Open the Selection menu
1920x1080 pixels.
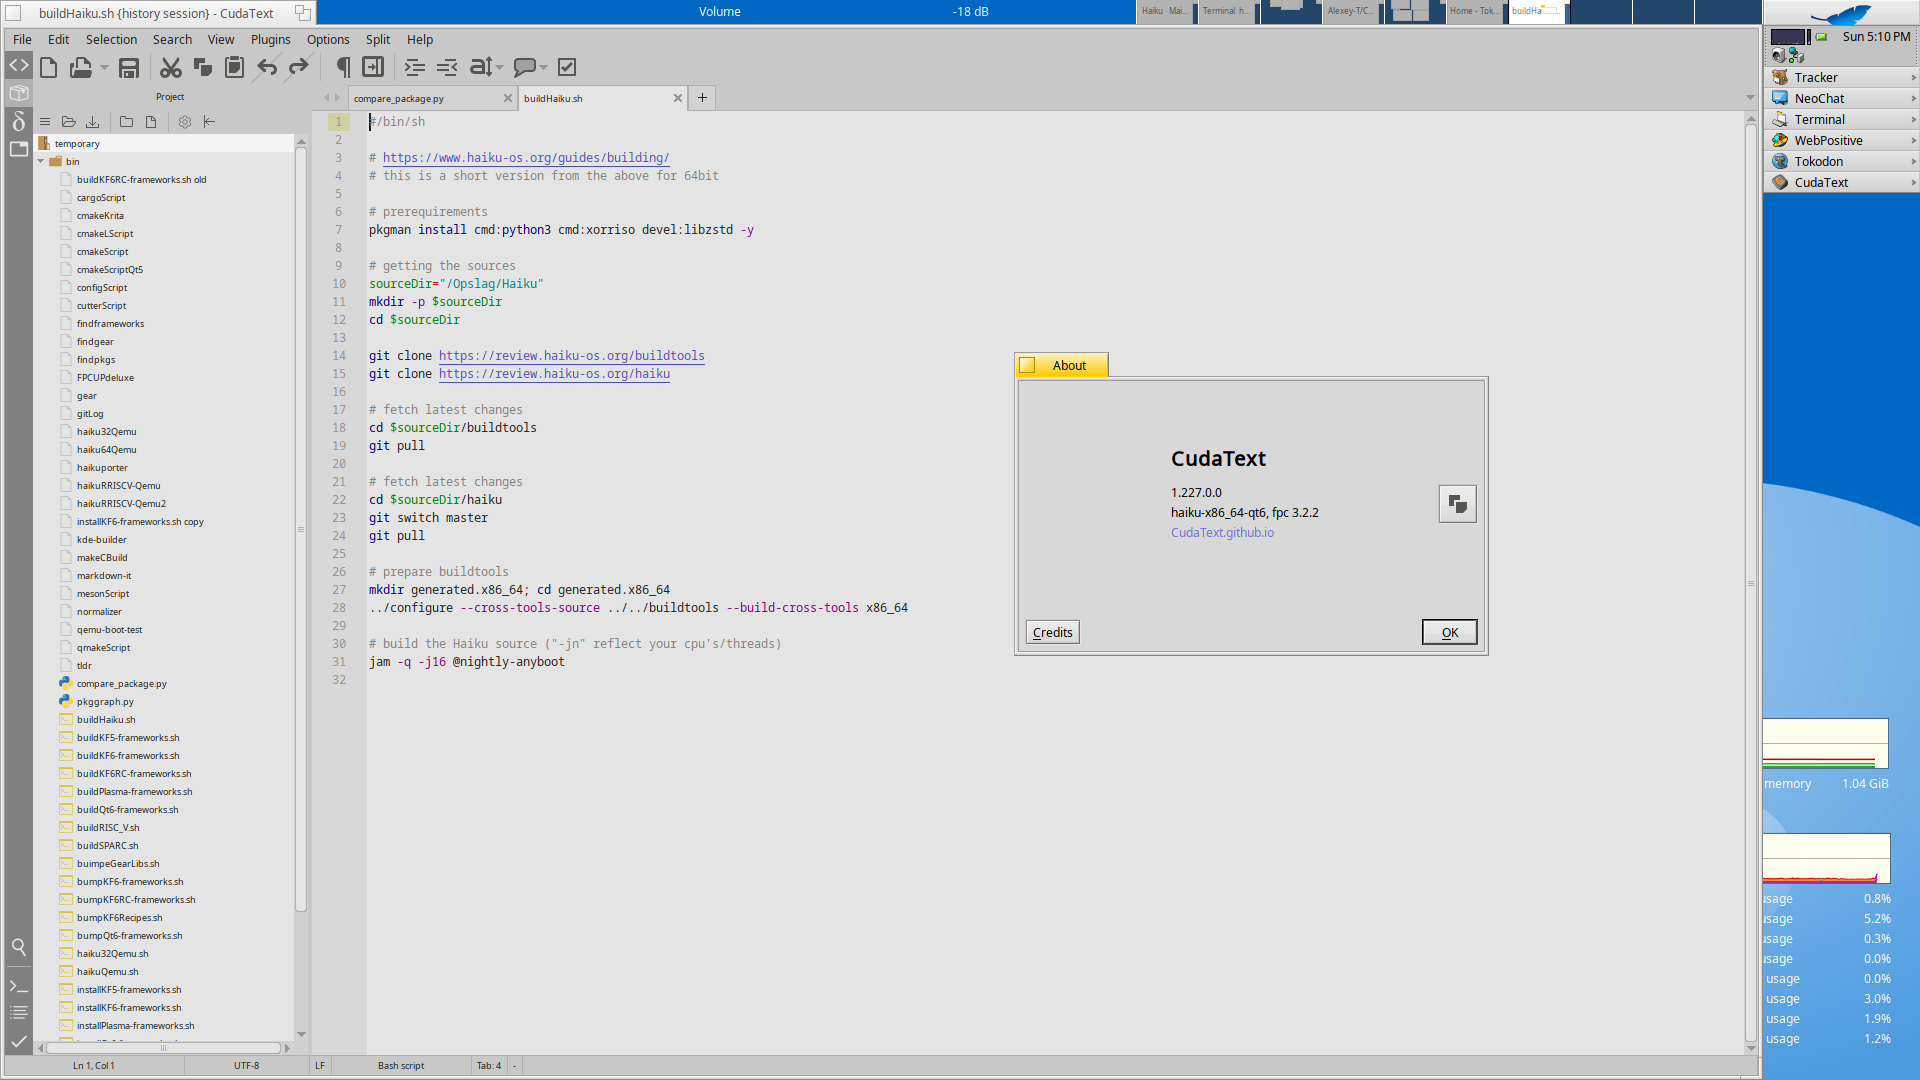point(111,39)
